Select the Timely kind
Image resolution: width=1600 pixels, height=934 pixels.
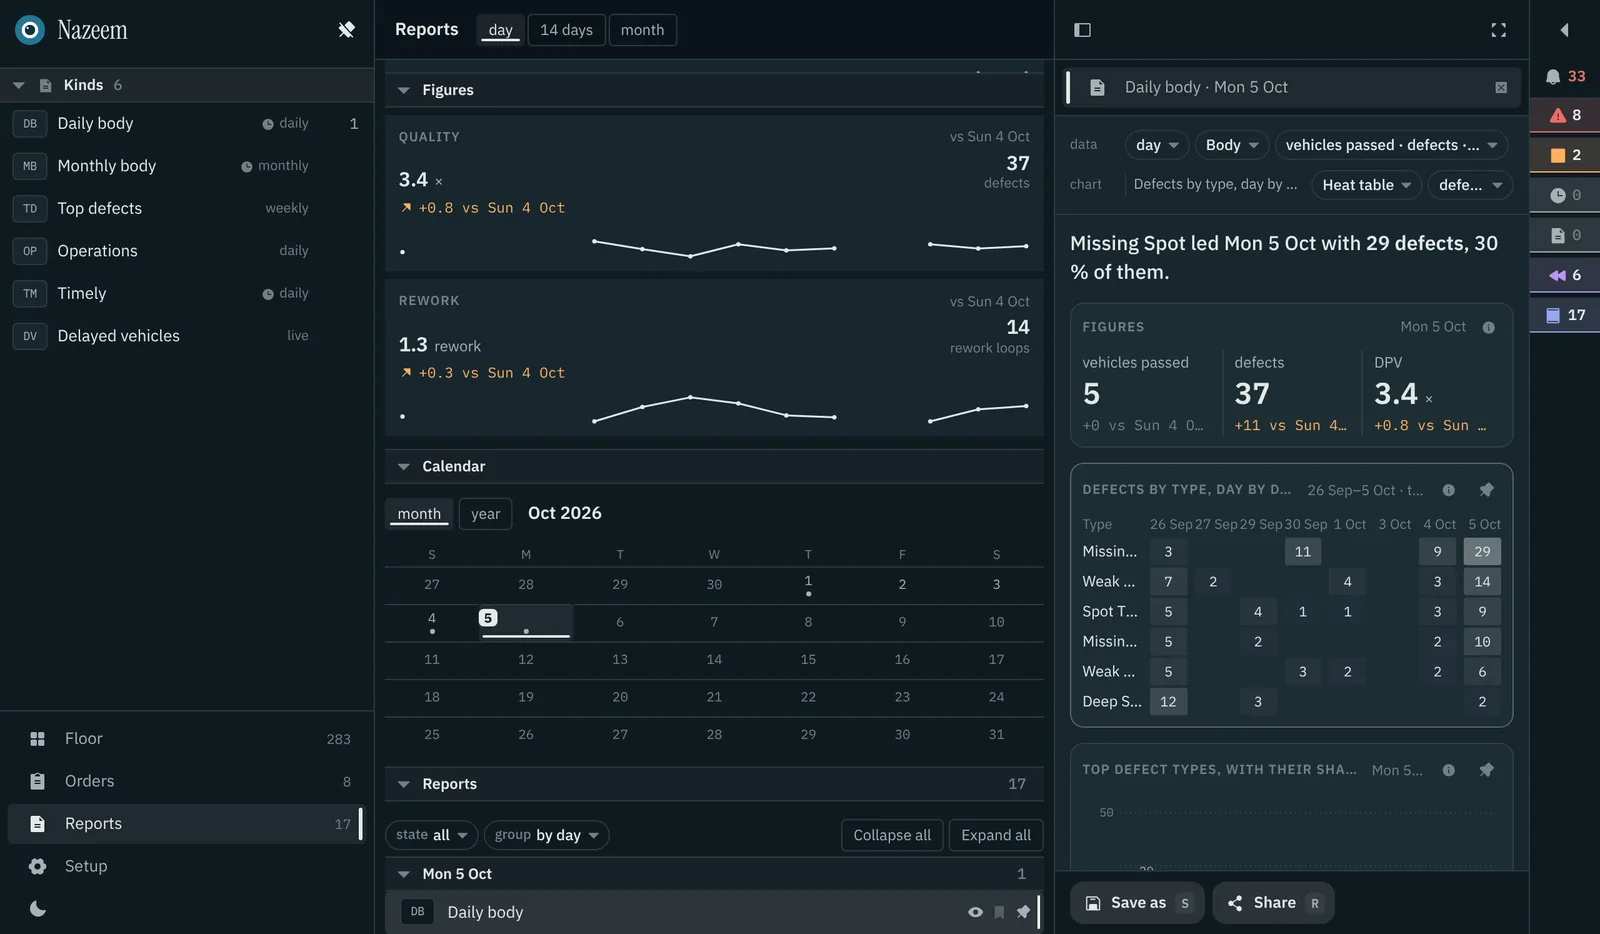(x=186, y=294)
